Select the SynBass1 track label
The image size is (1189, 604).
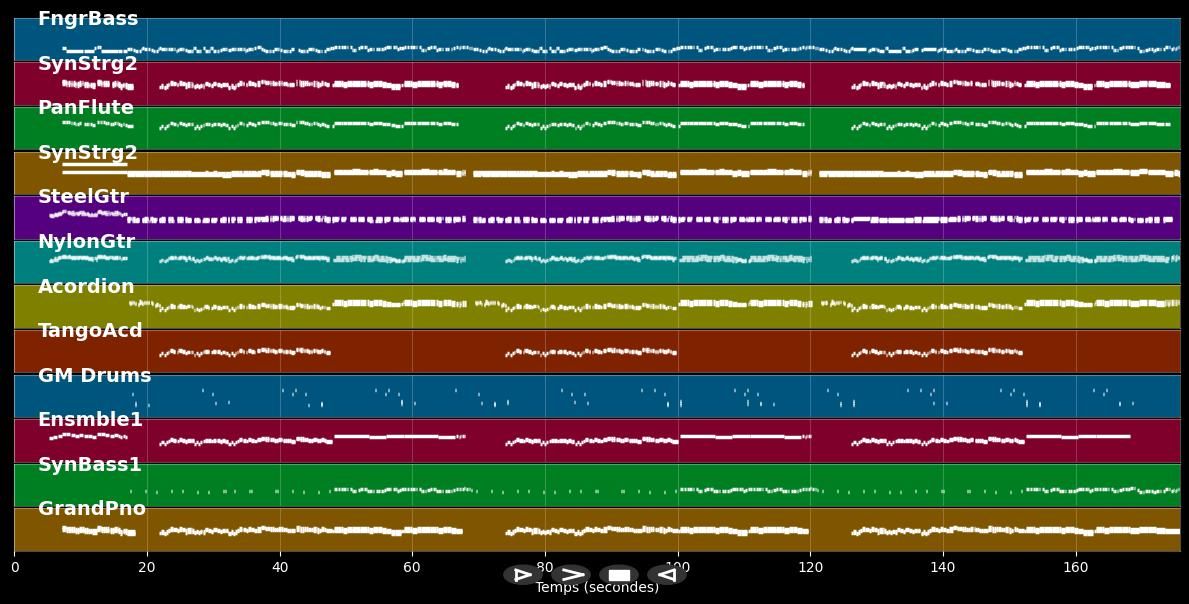(x=90, y=465)
